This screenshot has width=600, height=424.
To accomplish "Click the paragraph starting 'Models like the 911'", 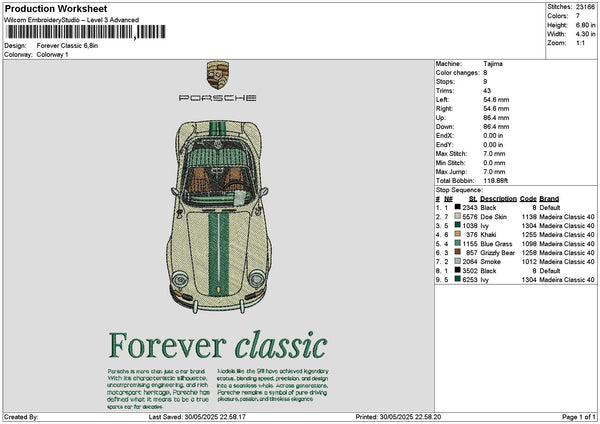I will click(273, 385).
